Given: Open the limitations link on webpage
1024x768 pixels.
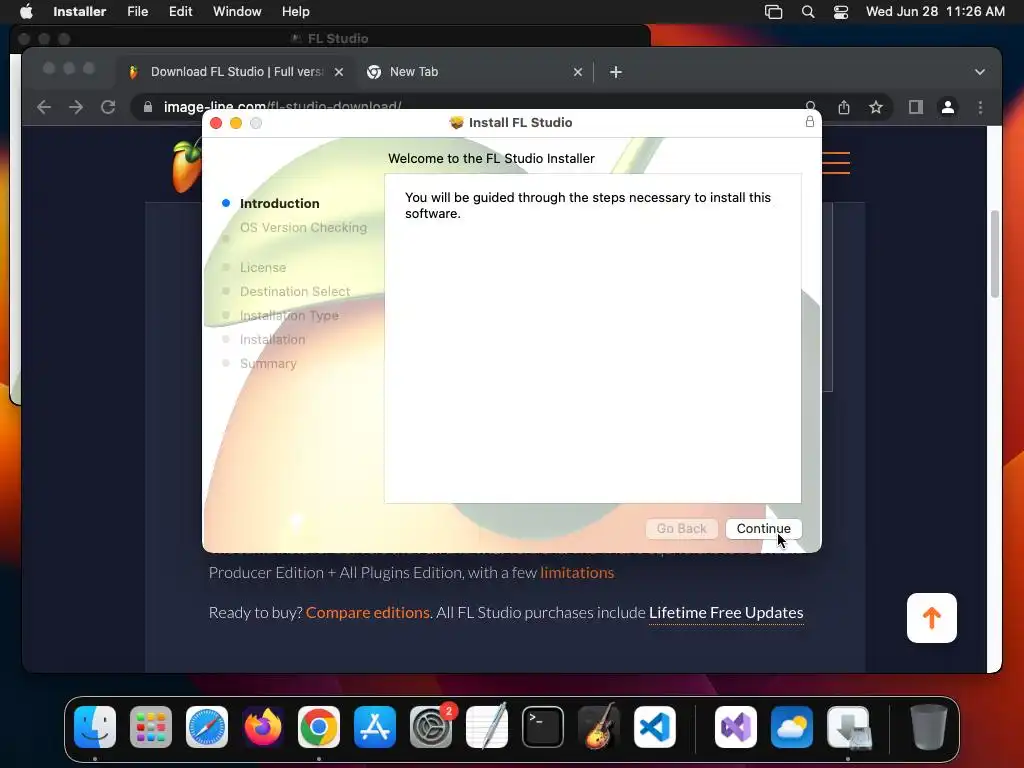Looking at the screenshot, I should [x=577, y=572].
